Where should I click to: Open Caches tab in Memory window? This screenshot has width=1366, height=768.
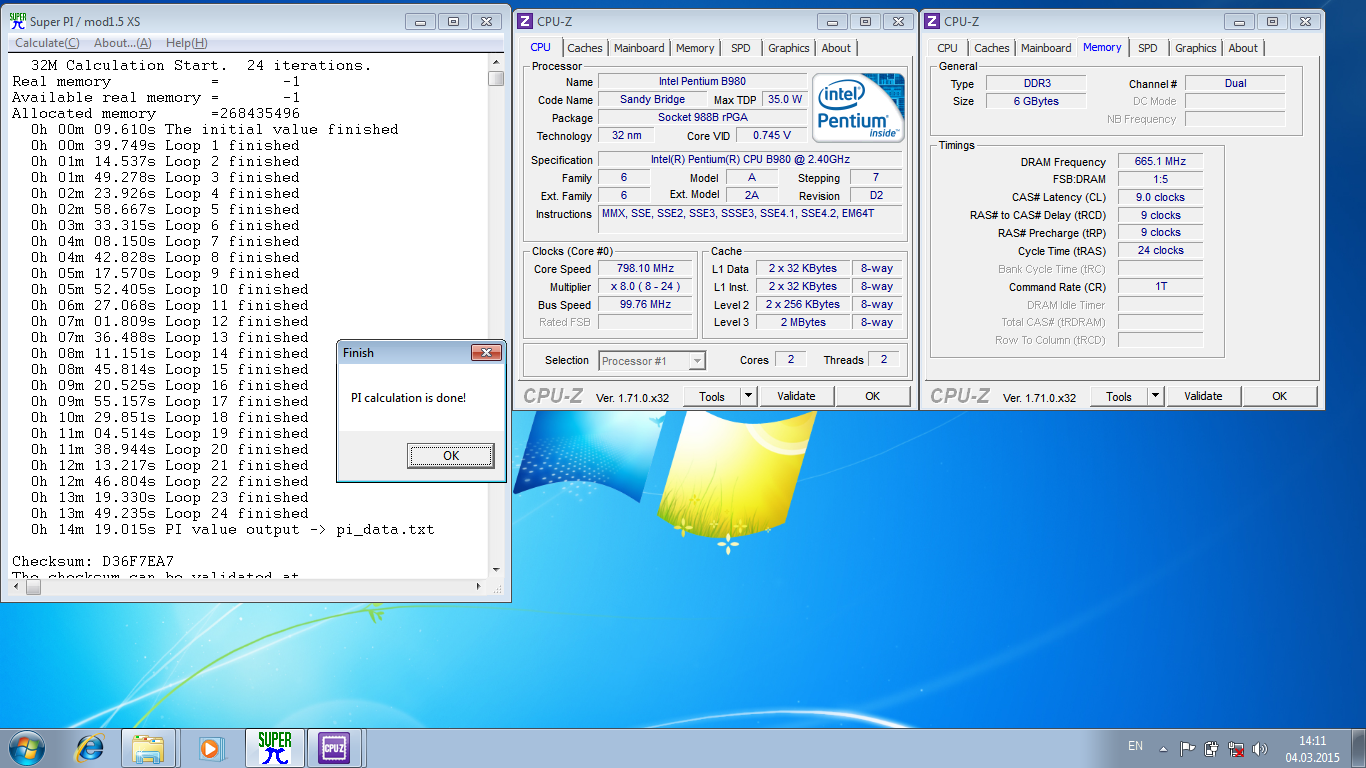tap(992, 48)
